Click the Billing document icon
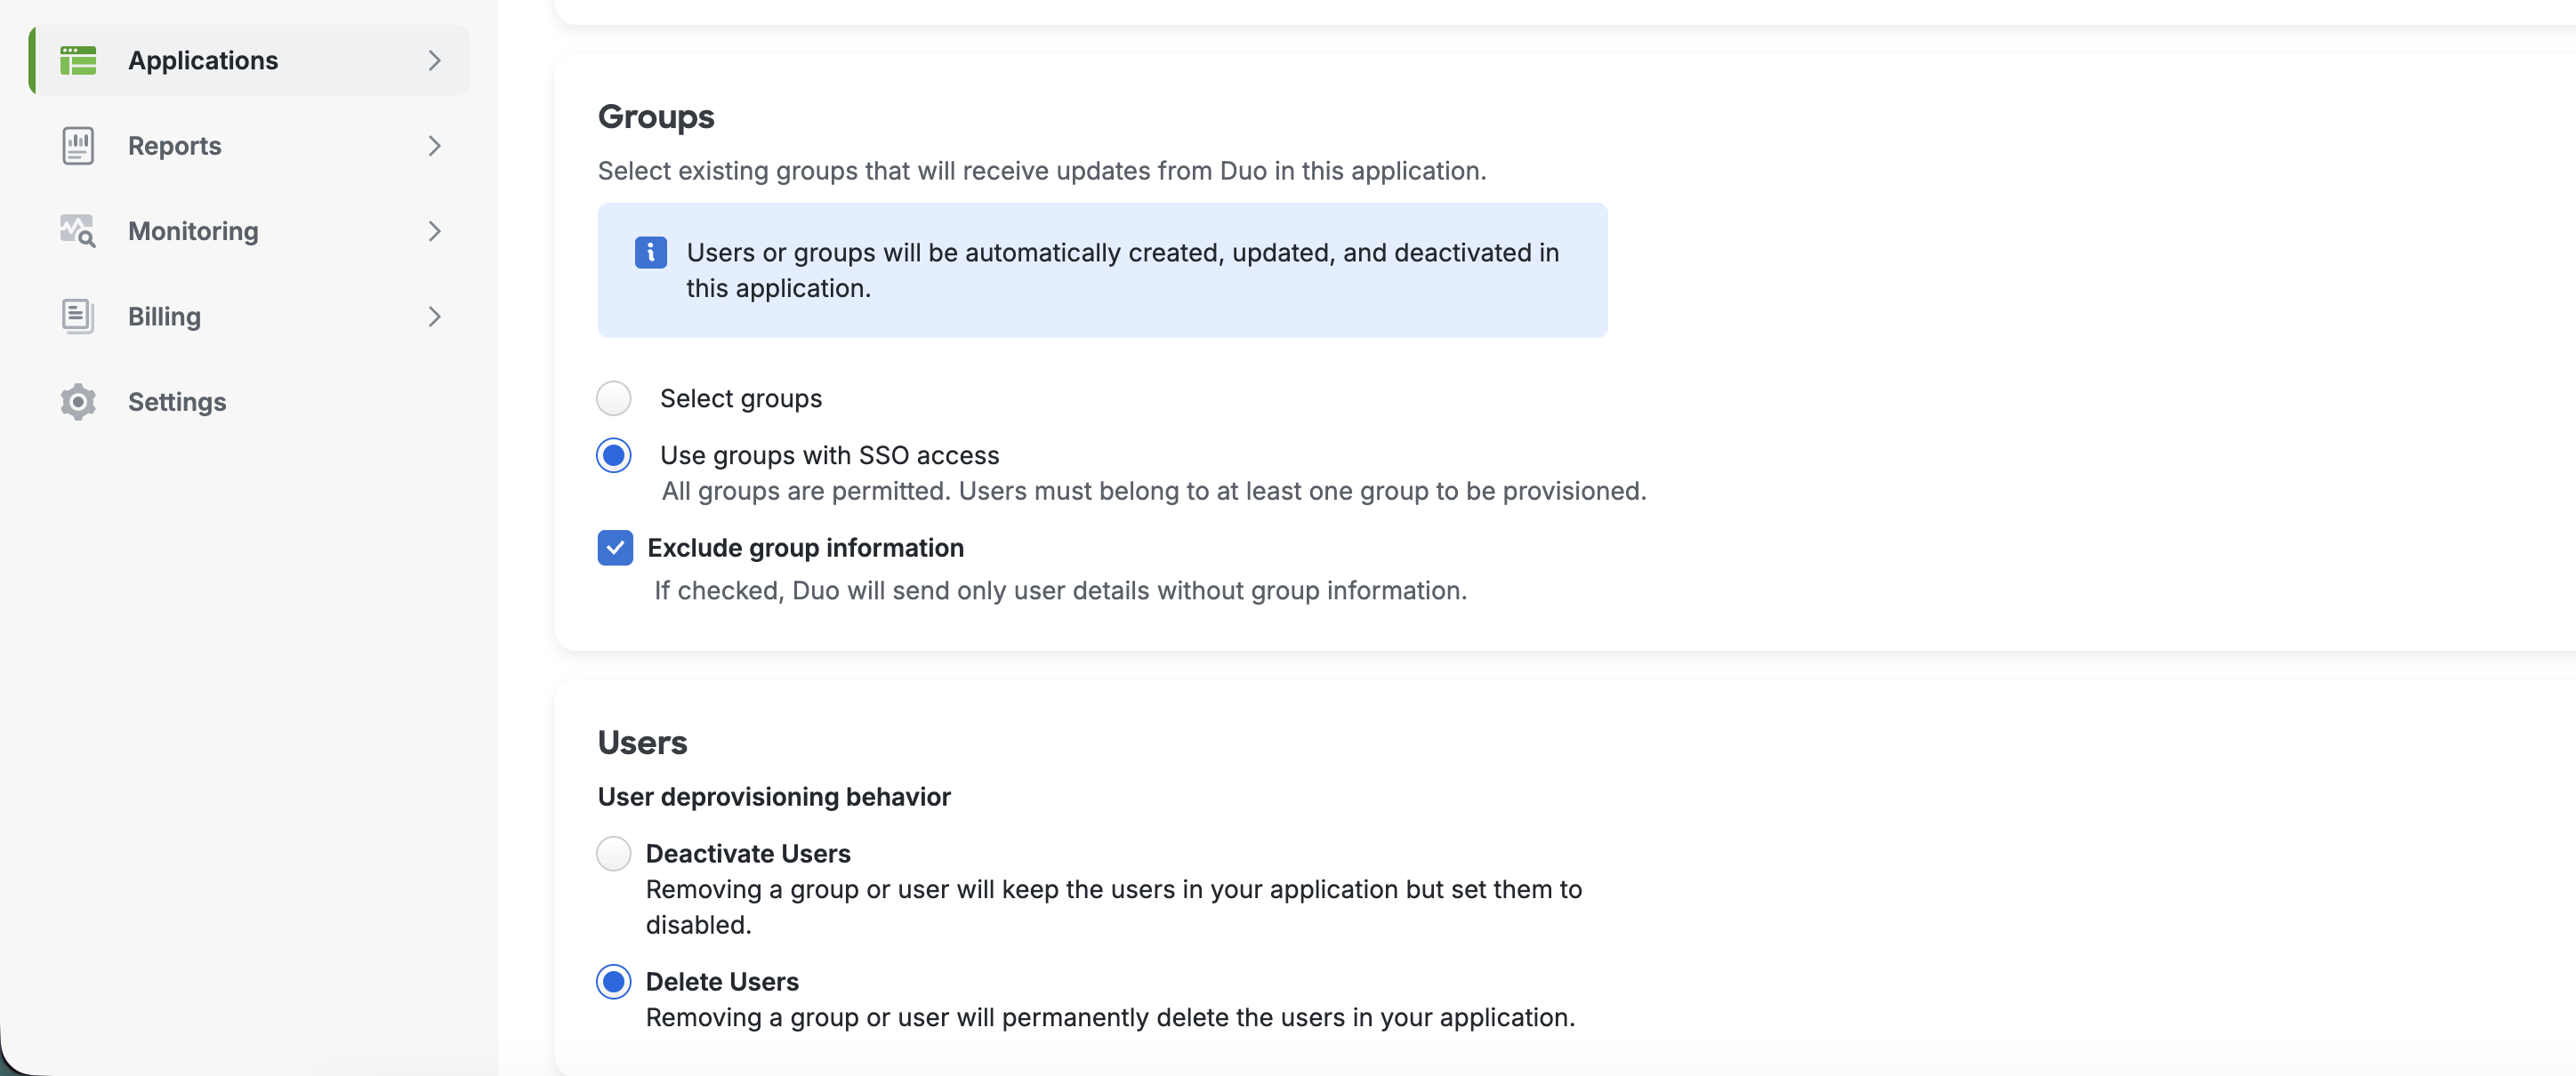 tap(78, 316)
